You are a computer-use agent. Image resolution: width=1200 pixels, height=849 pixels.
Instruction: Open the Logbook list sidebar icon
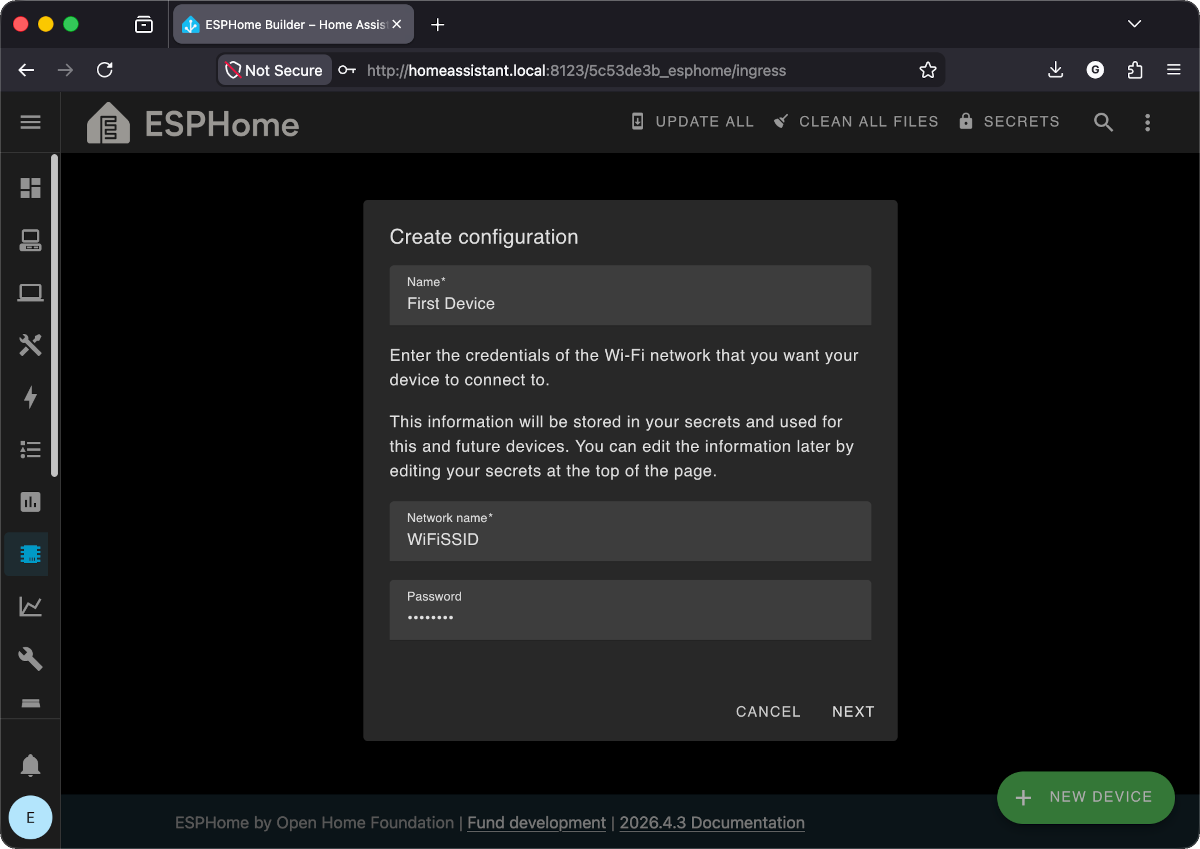pyautogui.click(x=30, y=449)
